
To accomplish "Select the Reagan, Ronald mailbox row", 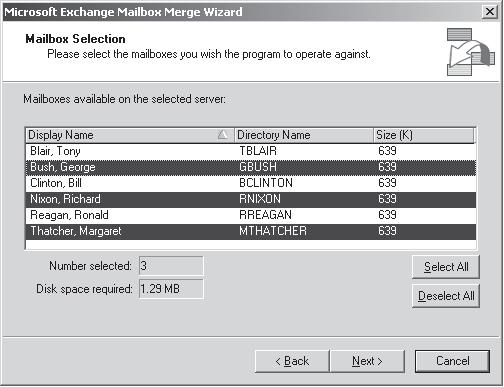I will (251, 215).
